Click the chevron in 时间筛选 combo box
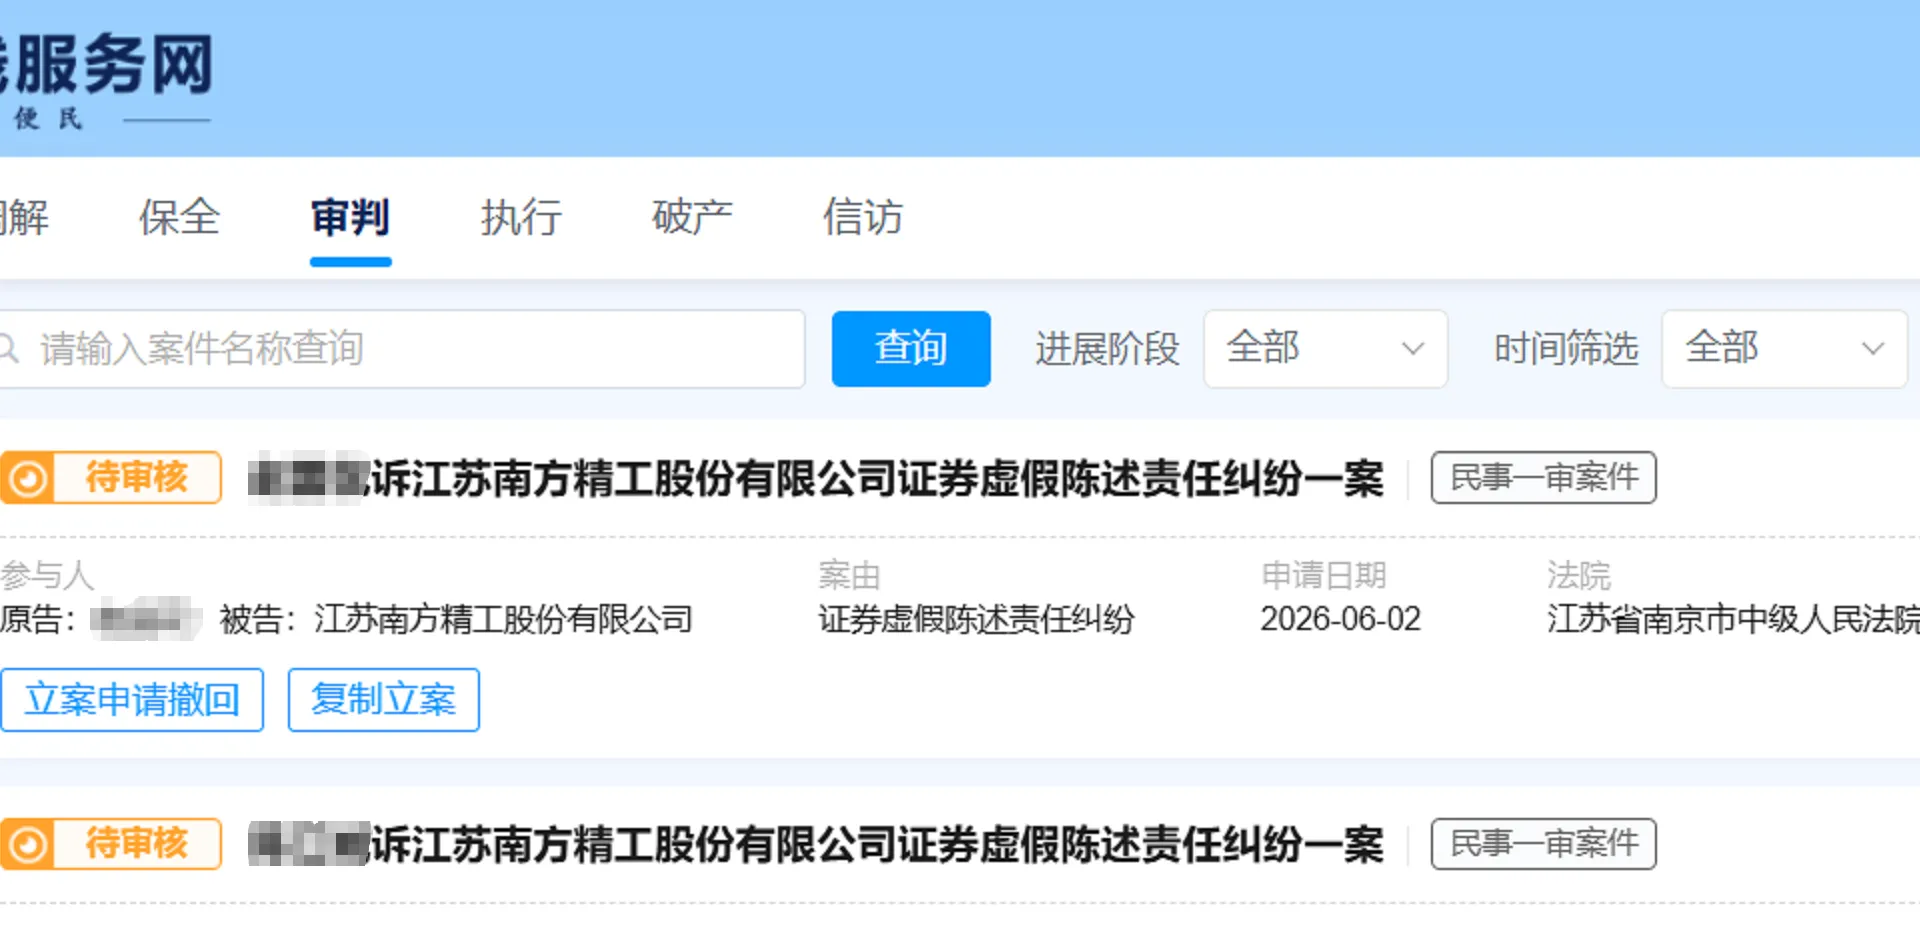The image size is (1920, 929). (1873, 349)
